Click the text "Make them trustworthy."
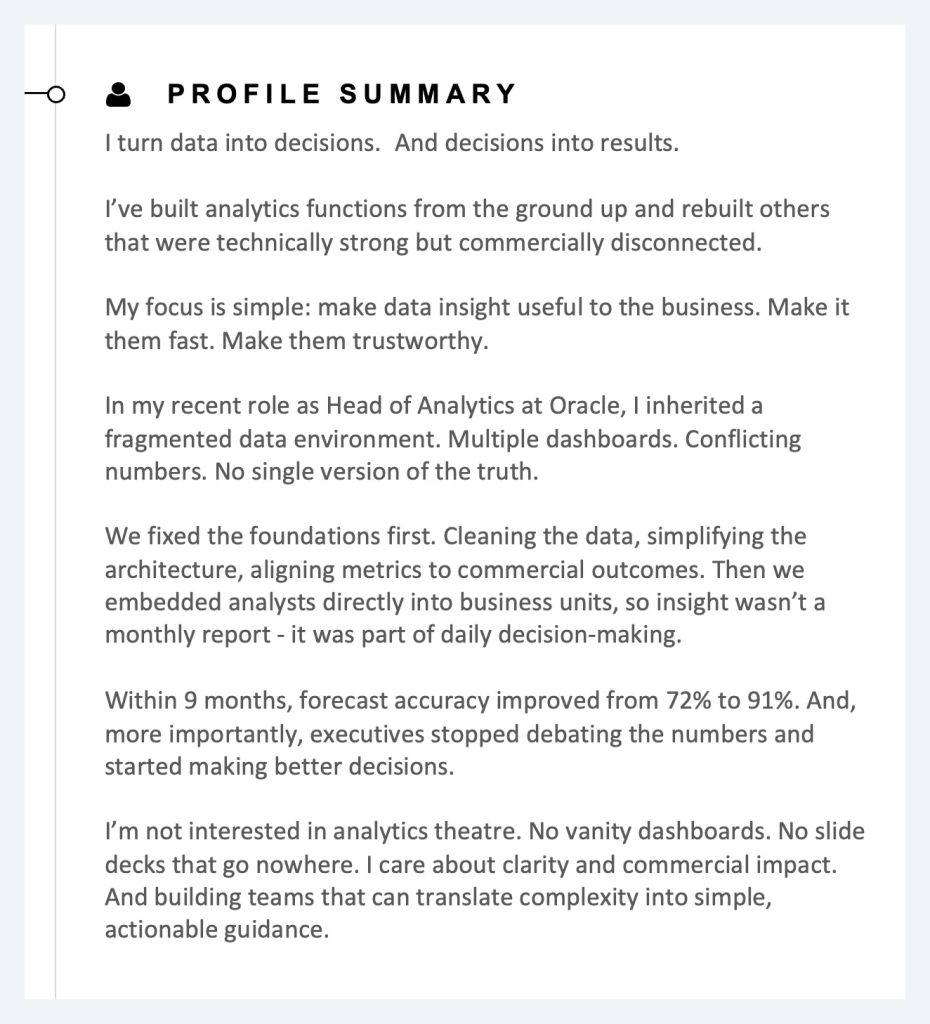 (x=355, y=341)
